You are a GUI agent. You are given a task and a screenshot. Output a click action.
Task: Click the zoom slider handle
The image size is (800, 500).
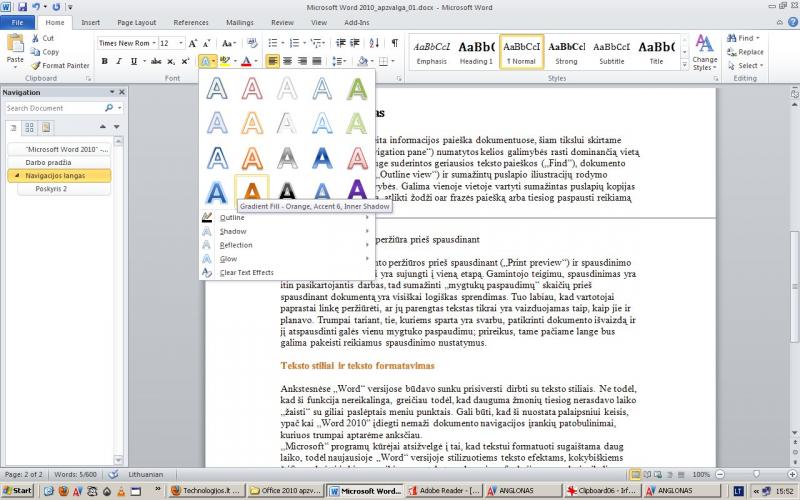click(x=757, y=474)
